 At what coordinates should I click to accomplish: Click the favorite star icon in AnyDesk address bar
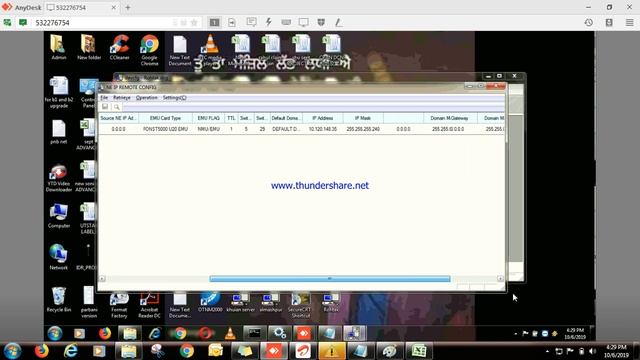pyautogui.click(x=194, y=23)
